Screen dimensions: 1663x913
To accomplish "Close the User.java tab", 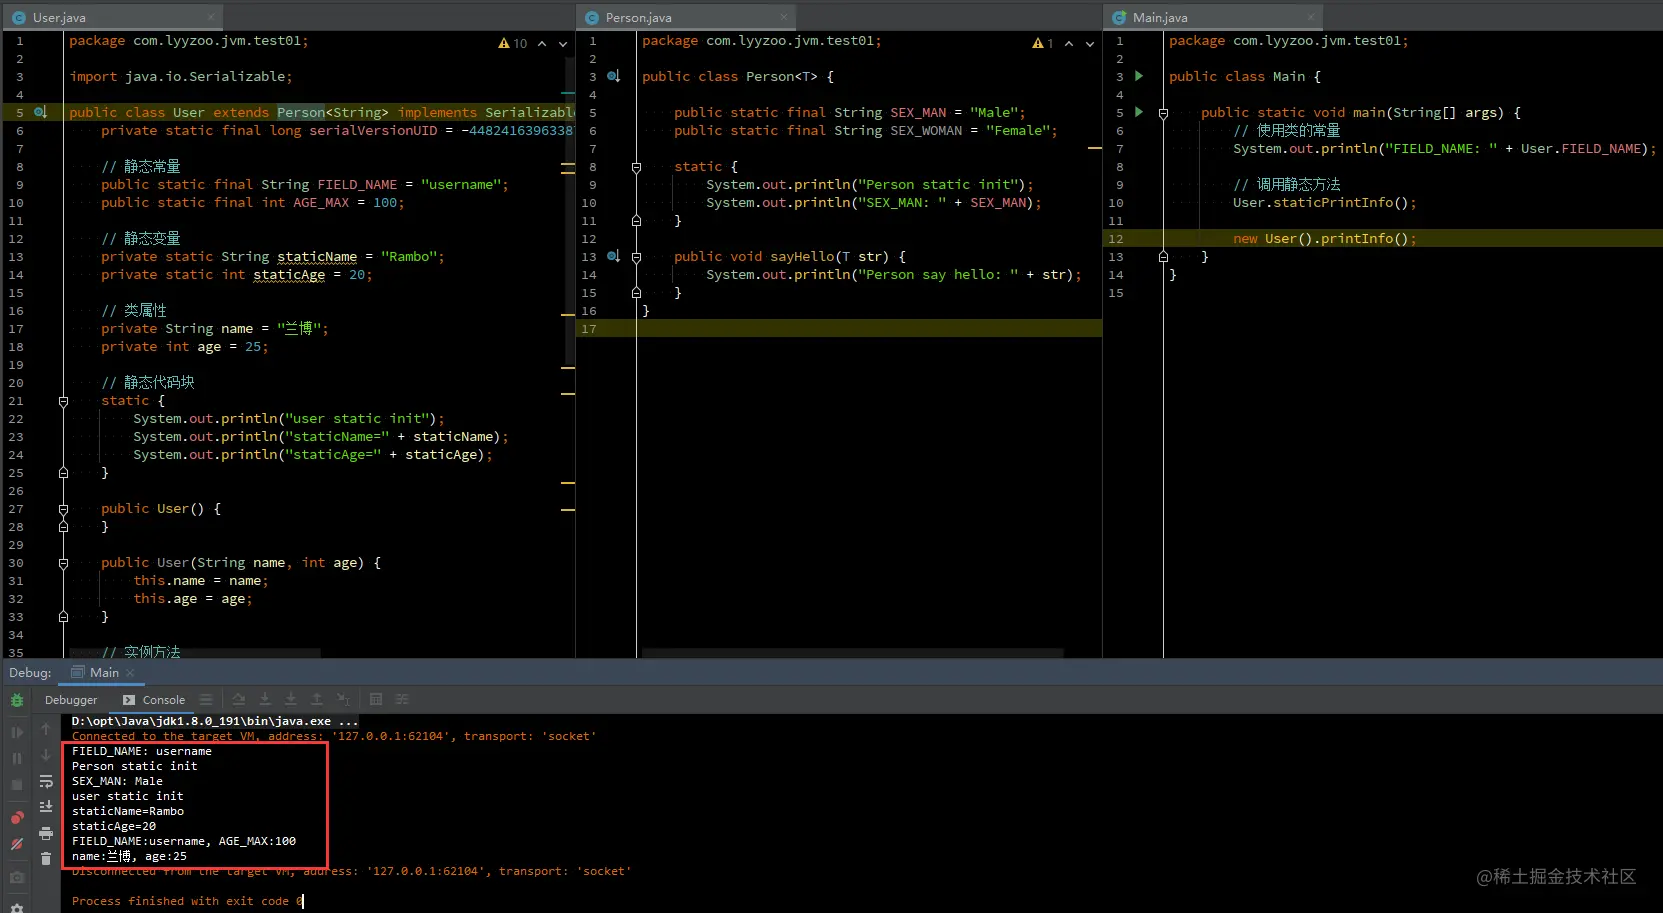I will 212,17.
